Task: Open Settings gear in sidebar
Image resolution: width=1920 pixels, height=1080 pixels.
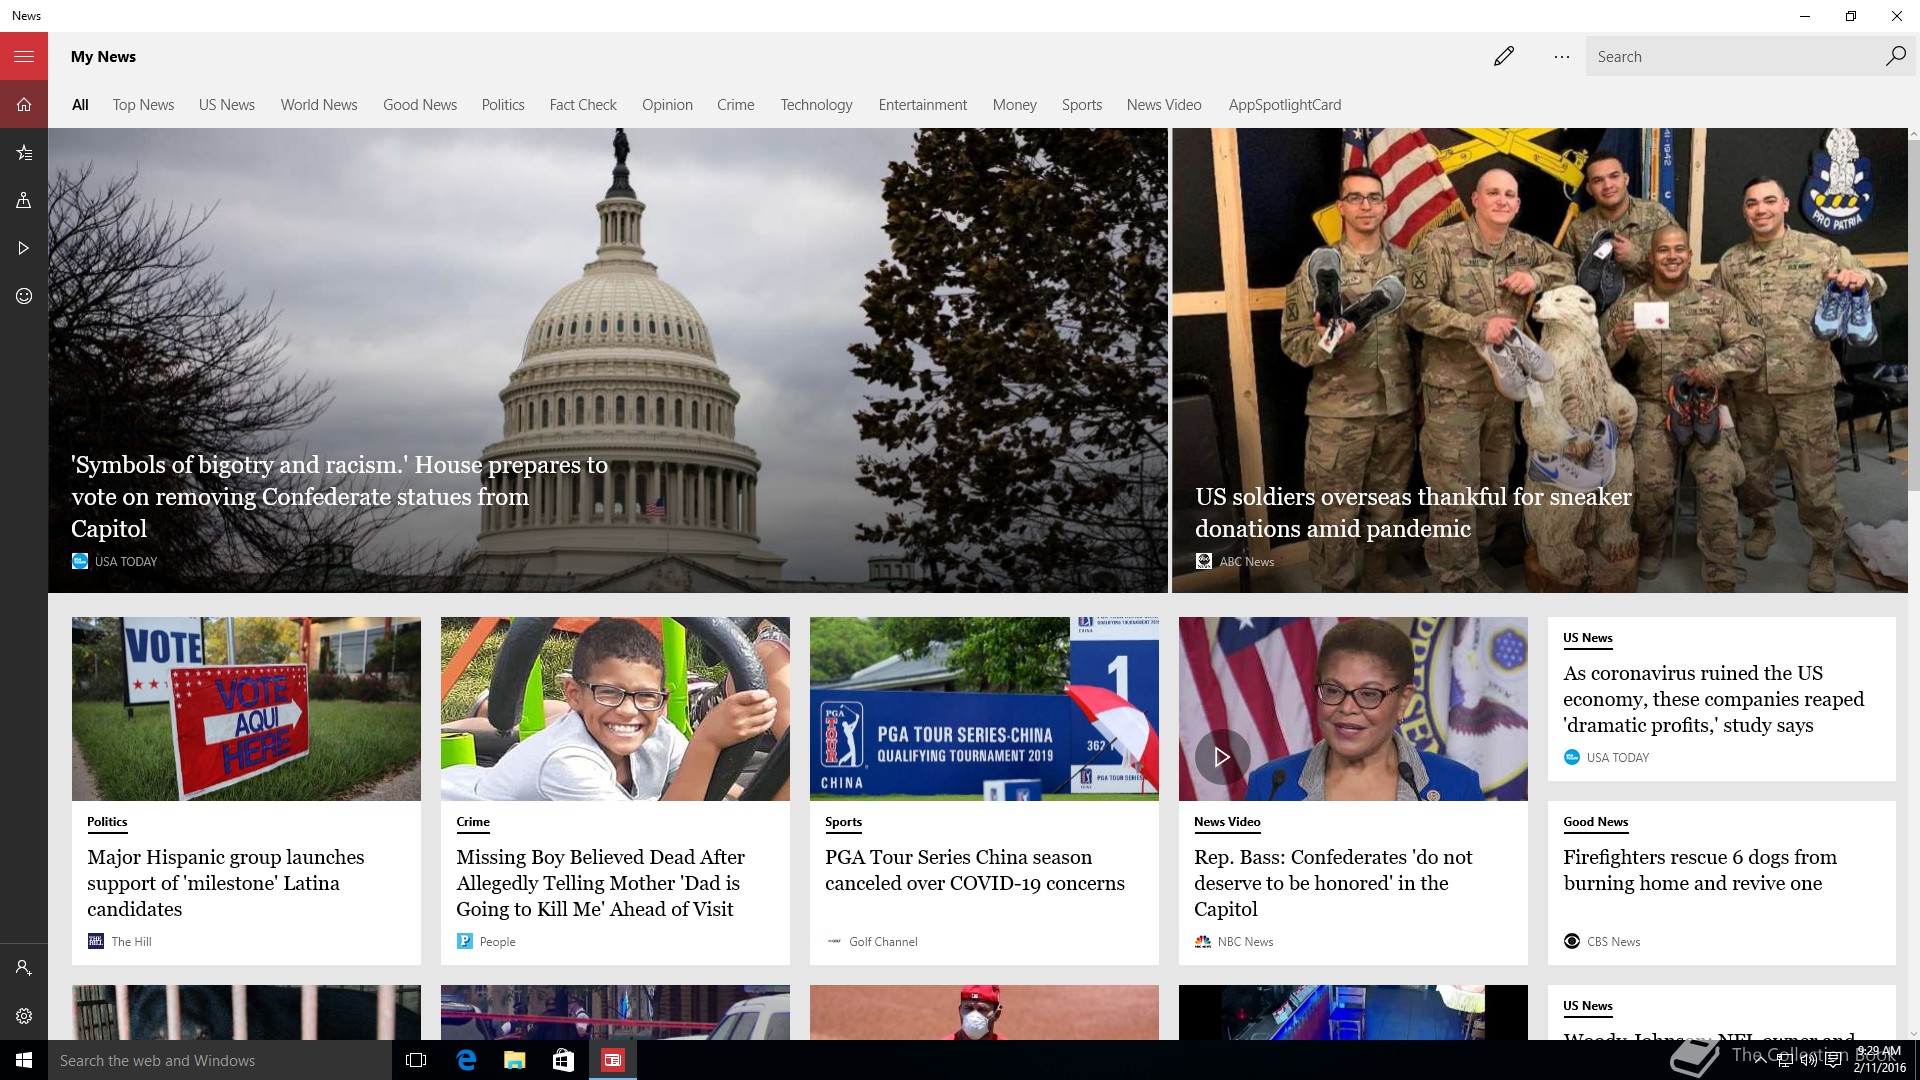Action: point(24,1016)
